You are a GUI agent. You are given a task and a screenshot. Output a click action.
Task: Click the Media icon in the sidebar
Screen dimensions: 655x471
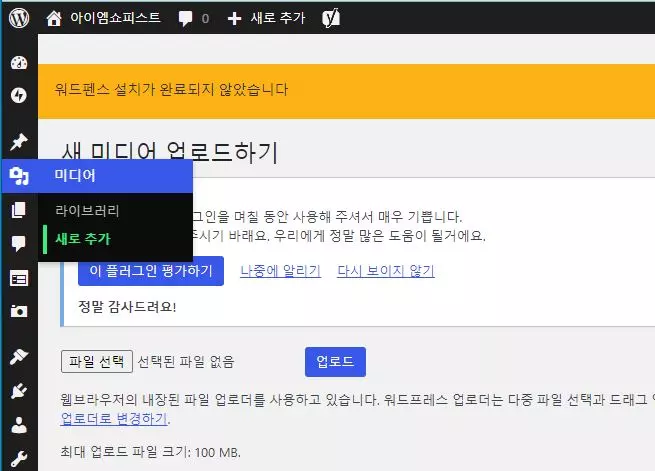click(x=19, y=176)
